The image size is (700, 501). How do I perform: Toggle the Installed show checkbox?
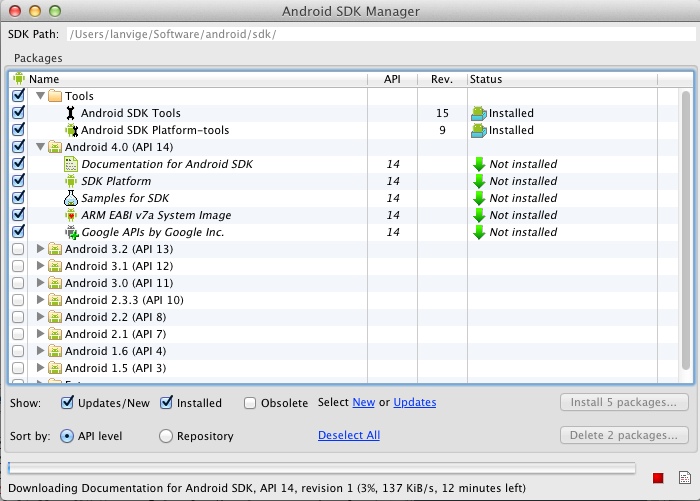(166, 402)
